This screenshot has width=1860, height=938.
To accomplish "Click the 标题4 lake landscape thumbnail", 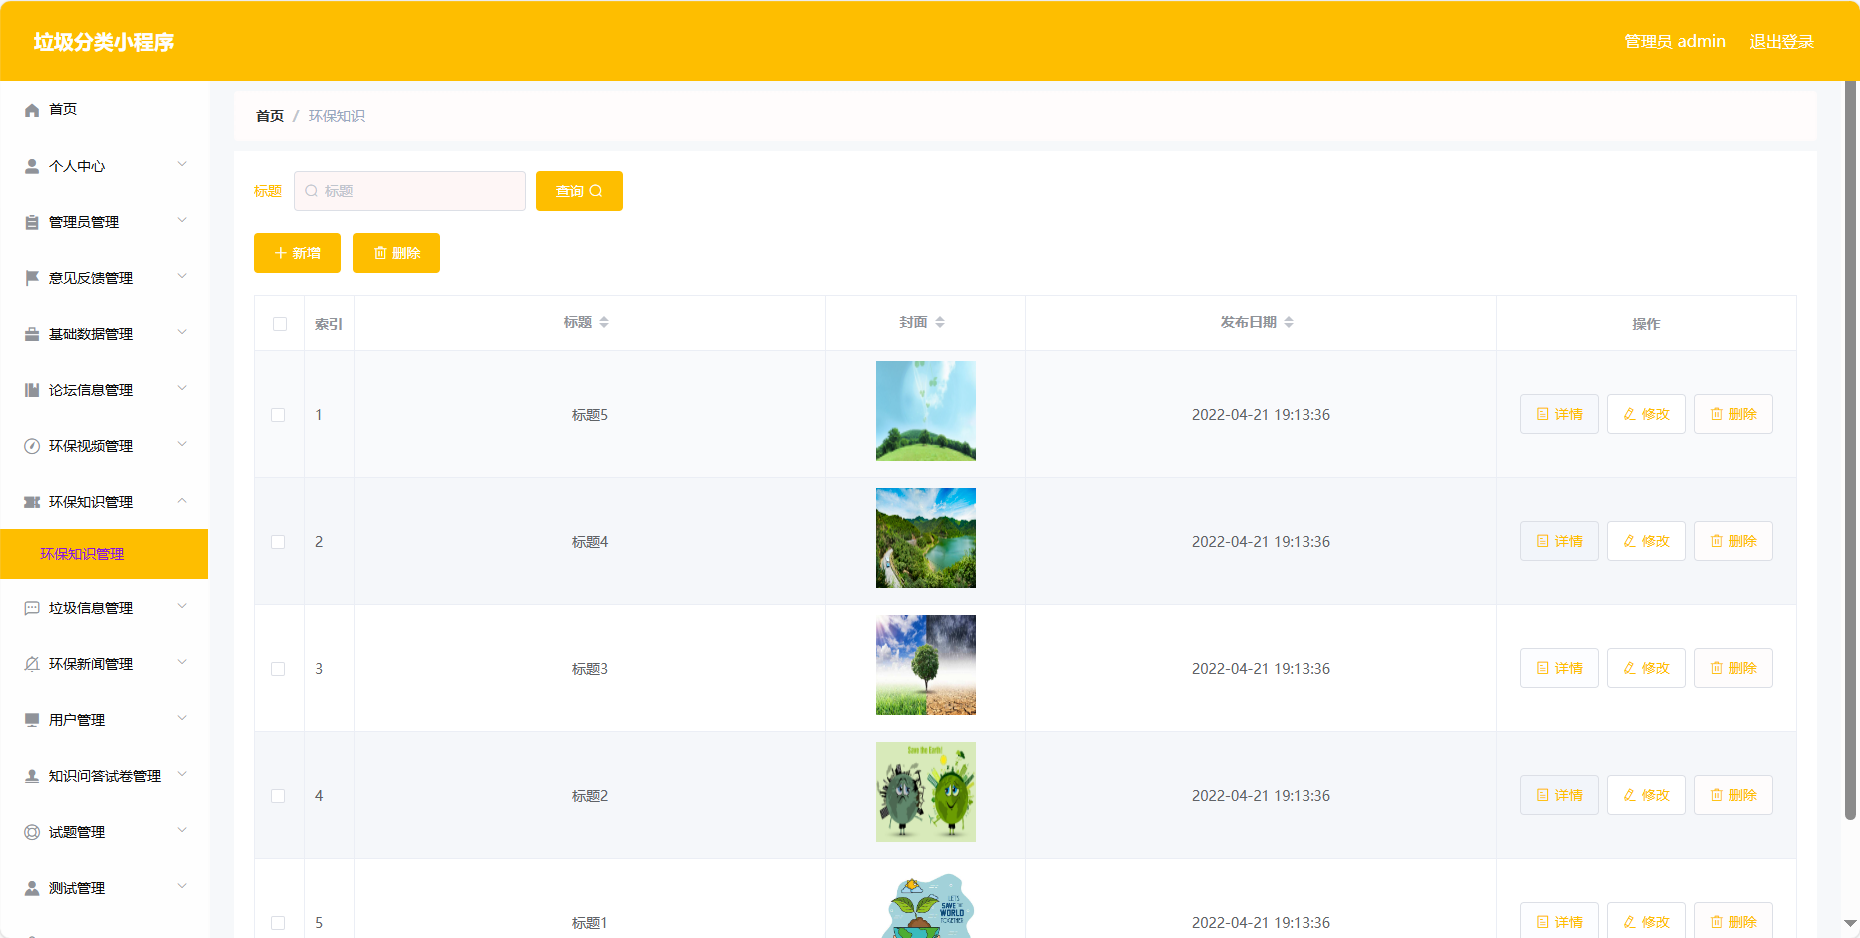I will pos(926,538).
